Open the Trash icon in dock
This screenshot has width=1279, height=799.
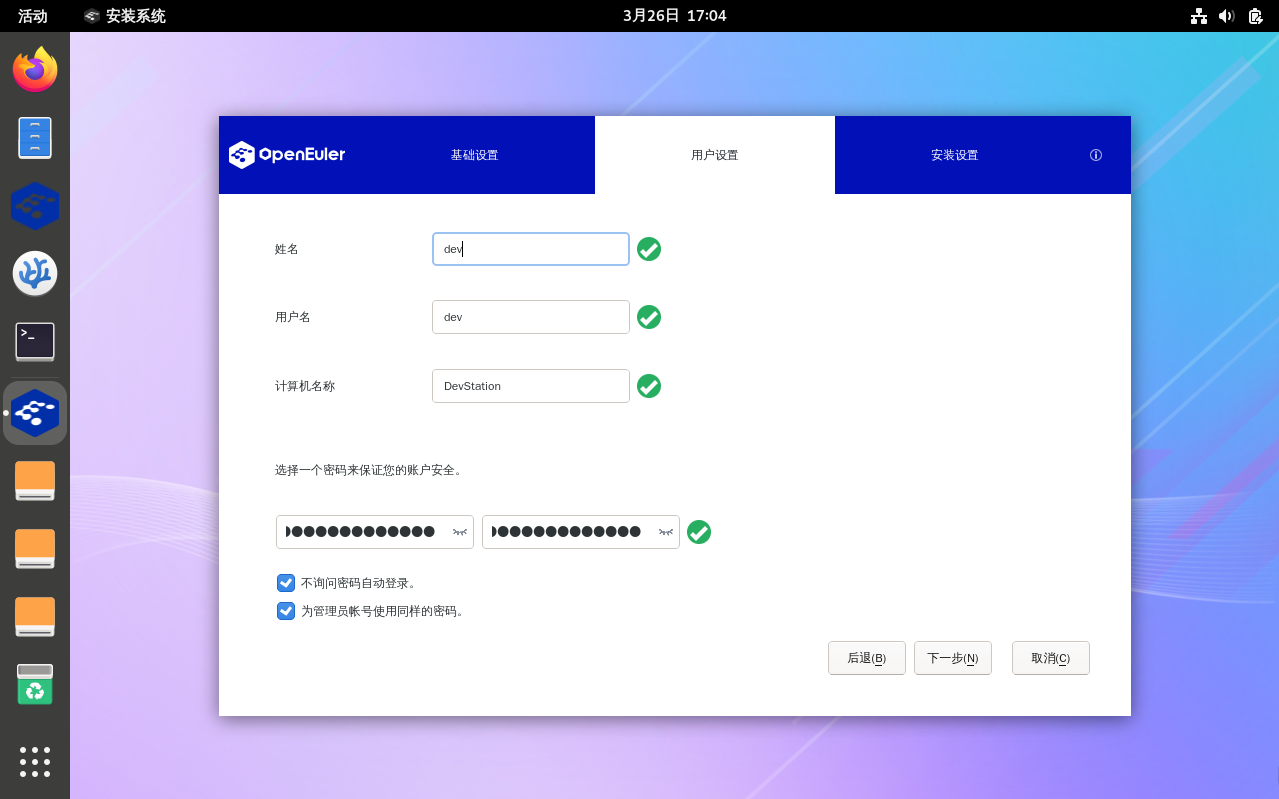click(35, 685)
